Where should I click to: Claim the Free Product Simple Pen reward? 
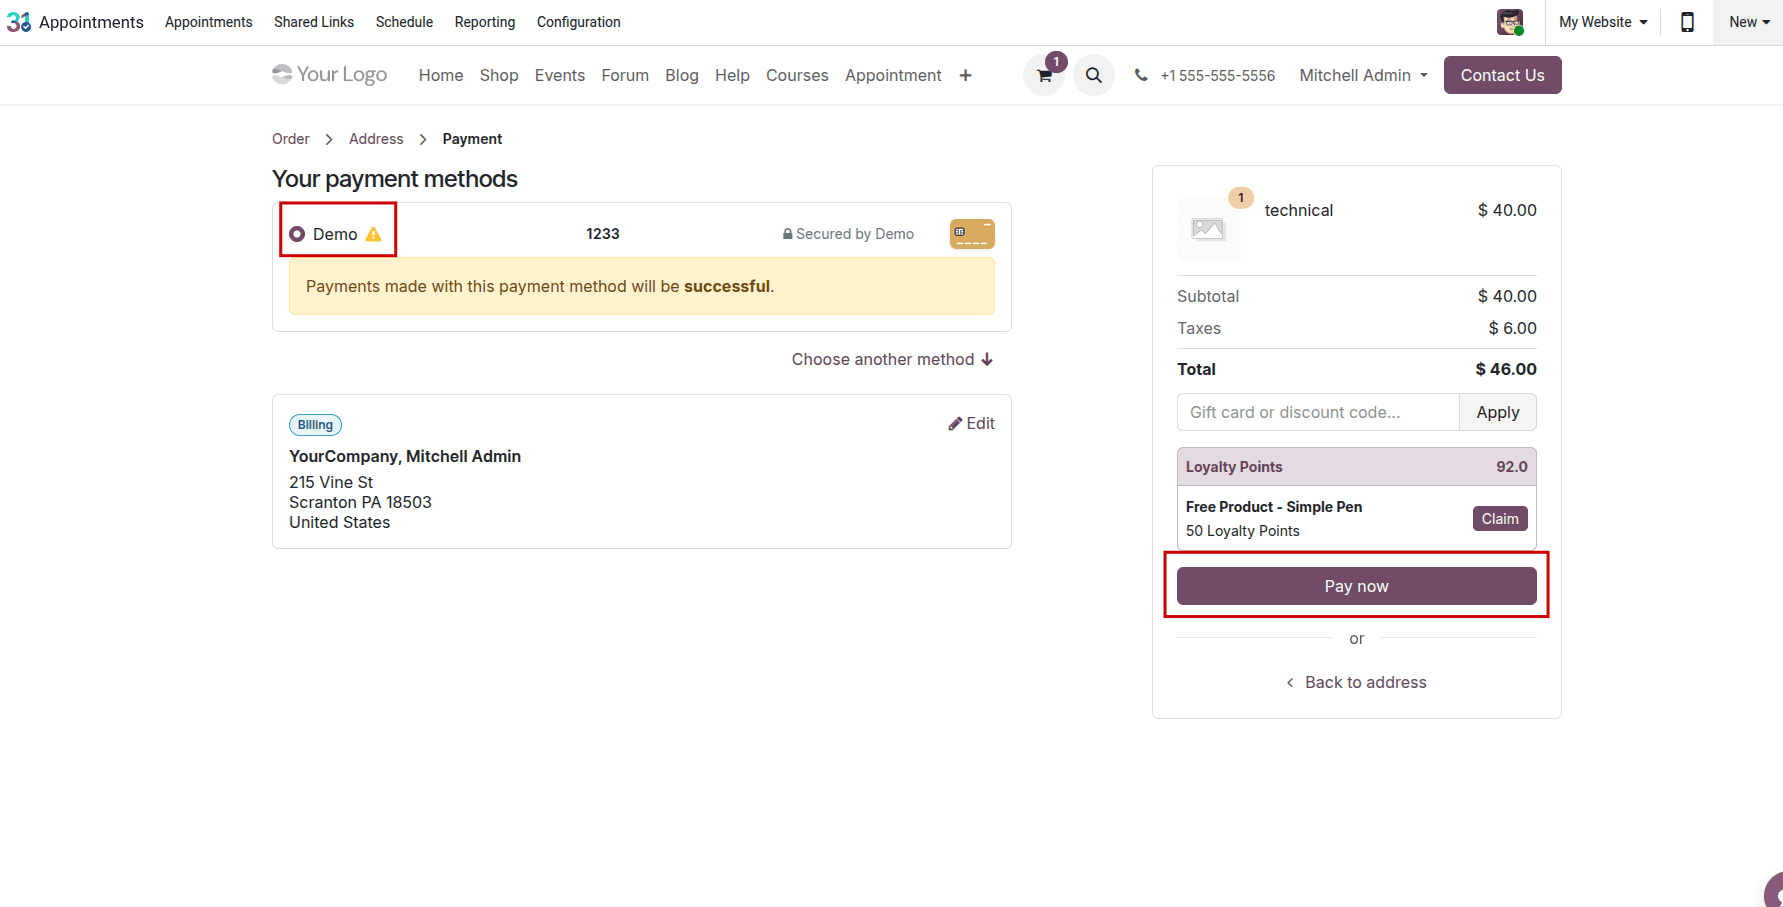click(x=1500, y=518)
